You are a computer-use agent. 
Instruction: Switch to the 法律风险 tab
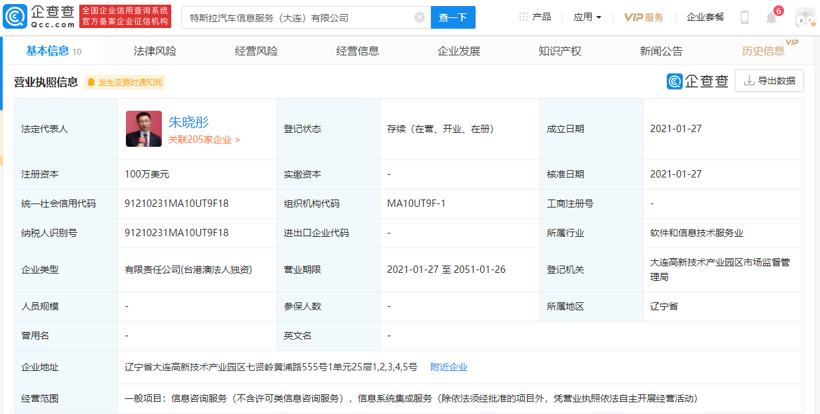click(x=155, y=51)
